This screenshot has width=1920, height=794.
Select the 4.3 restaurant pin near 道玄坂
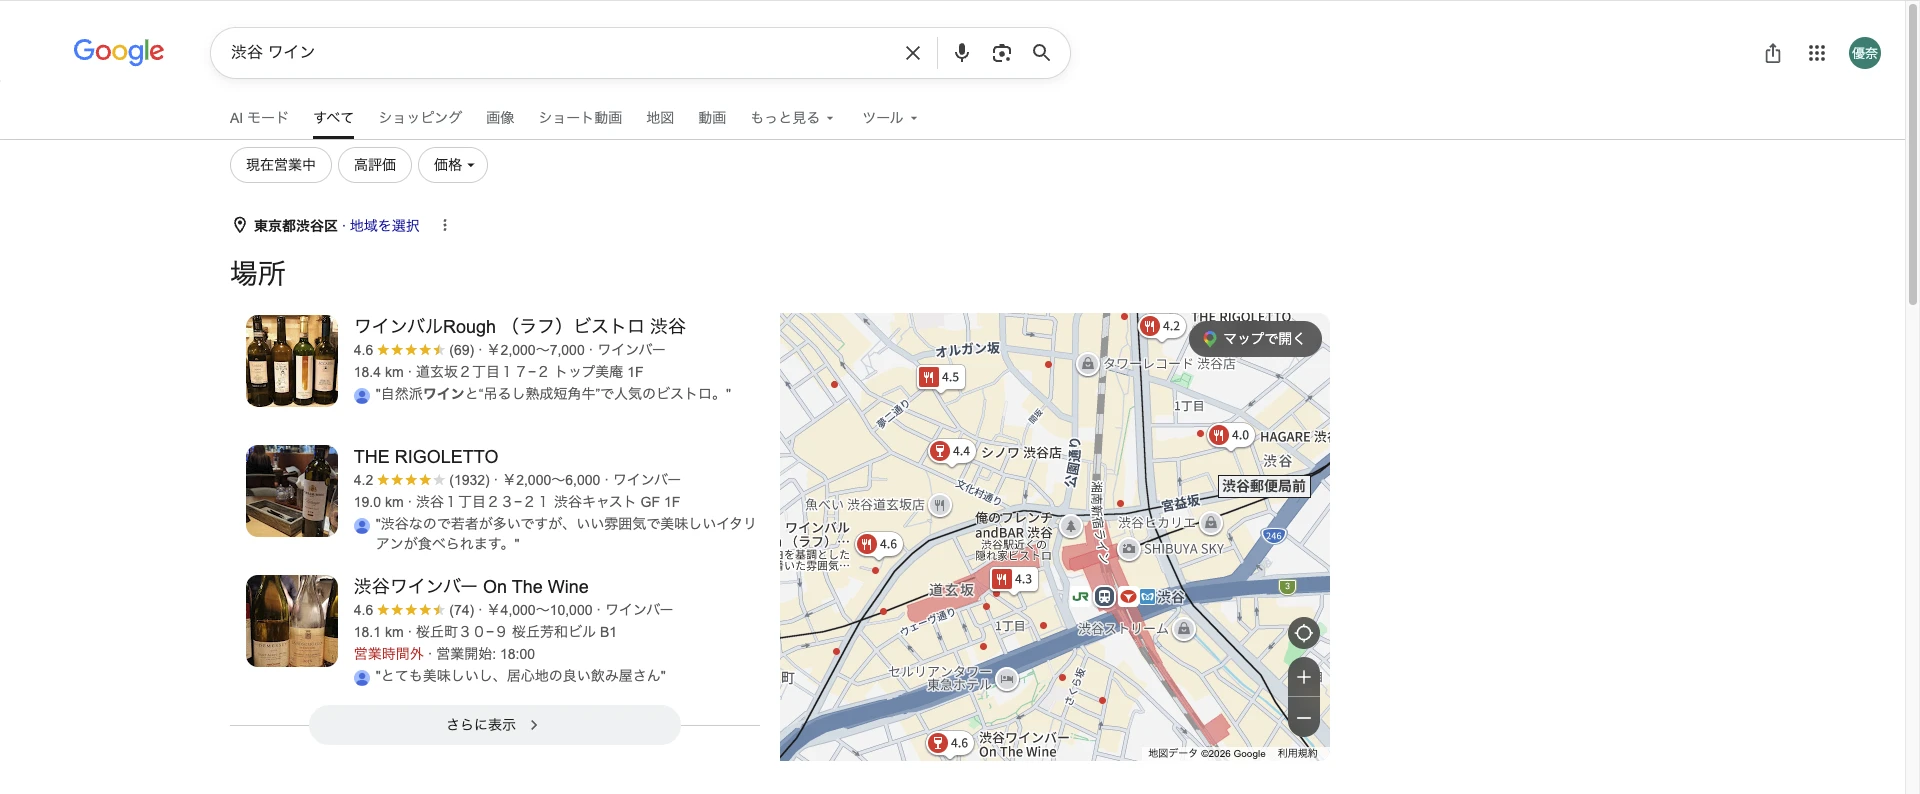click(1013, 579)
